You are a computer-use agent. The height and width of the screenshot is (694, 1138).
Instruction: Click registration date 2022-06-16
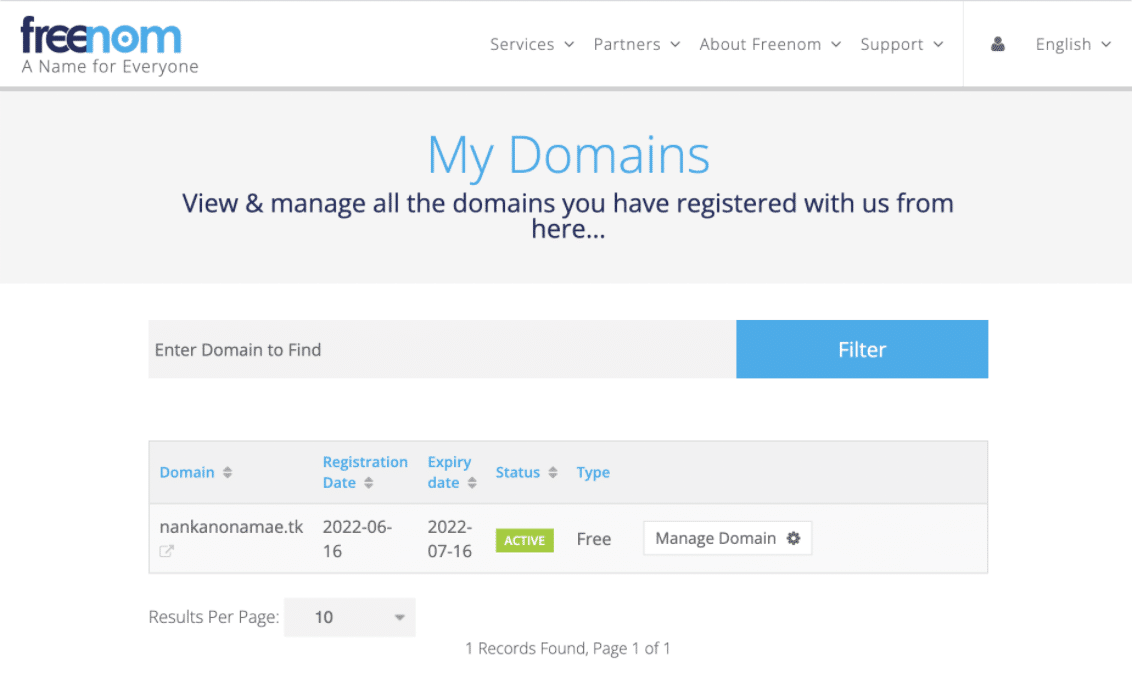coord(357,539)
